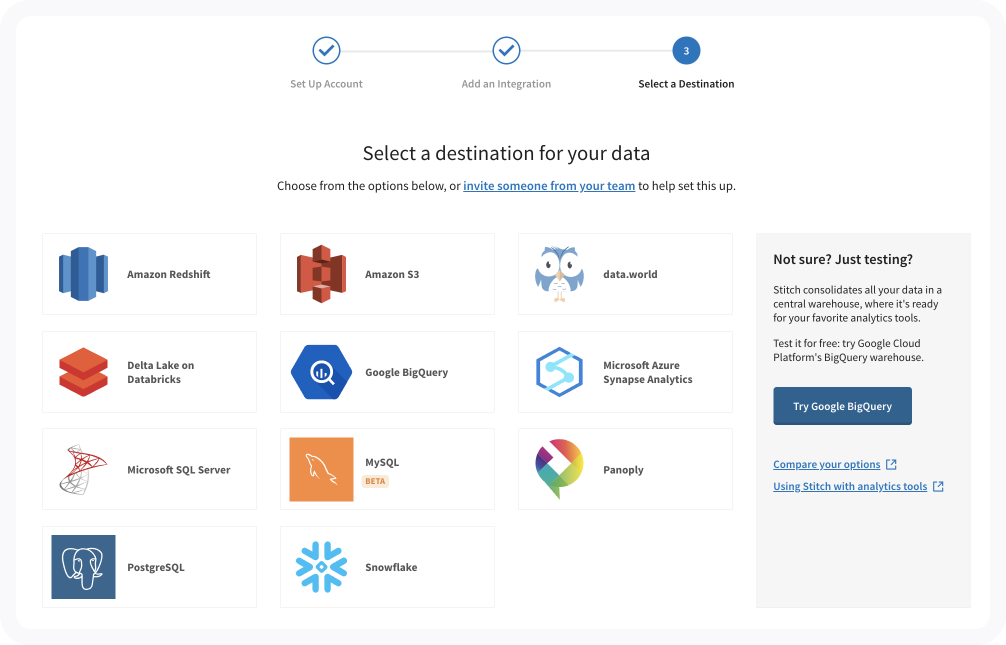Click the Select a destination for your data heading
Screen dimensions: 1006x645
click(506, 153)
